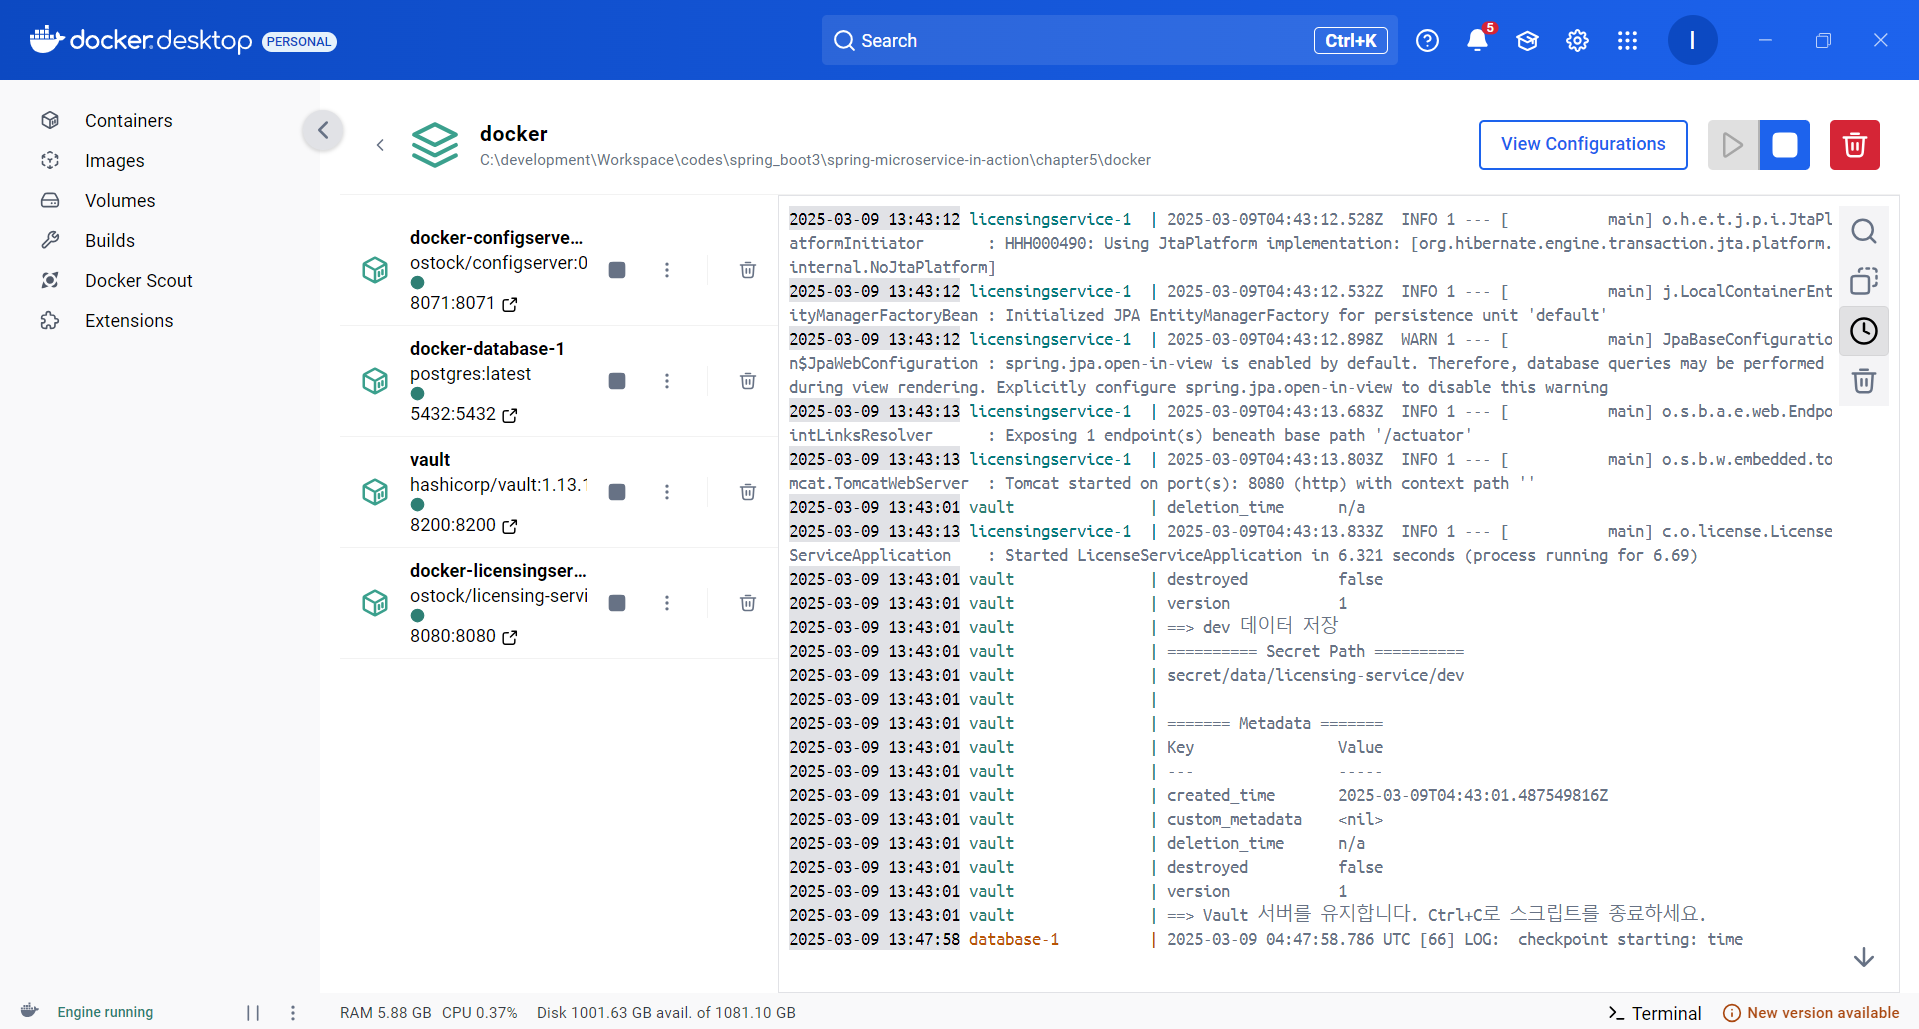Stop the docker compose stack
This screenshot has width=1919, height=1029.
(1785, 145)
